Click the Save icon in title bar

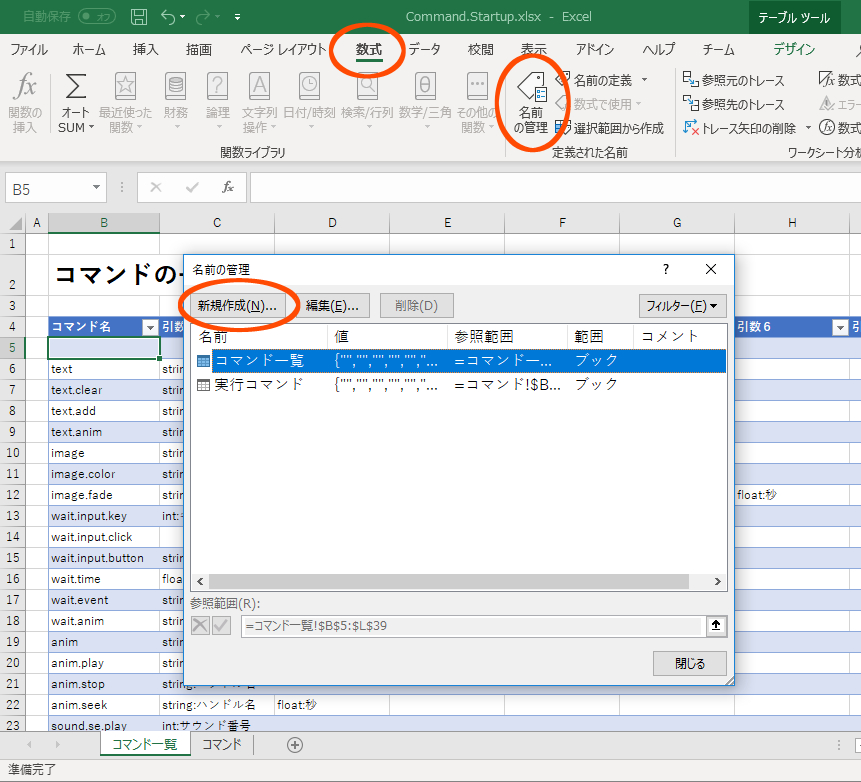[138, 17]
